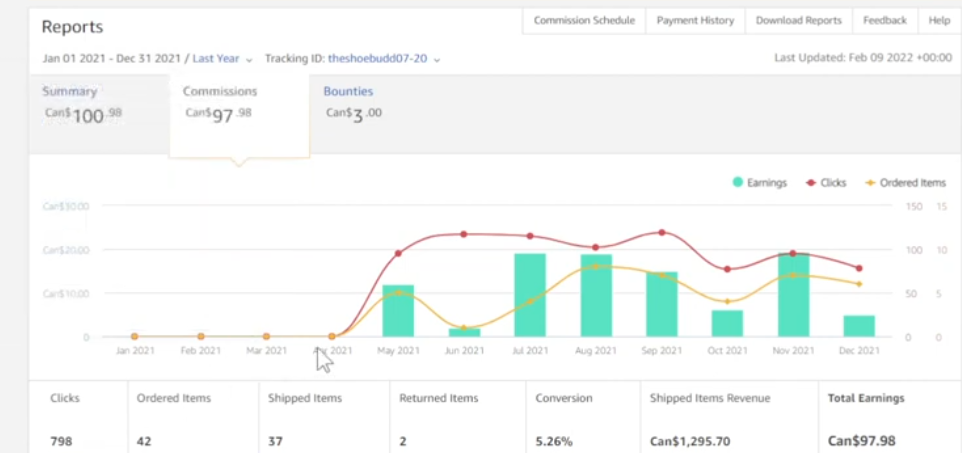
Task: Click the Feb 2021 data point on the baseline
Action: pyautogui.click(x=201, y=336)
